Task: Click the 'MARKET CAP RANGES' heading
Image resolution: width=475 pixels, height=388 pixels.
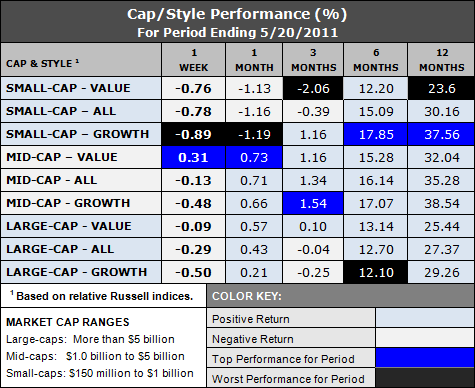Action: pos(68,322)
